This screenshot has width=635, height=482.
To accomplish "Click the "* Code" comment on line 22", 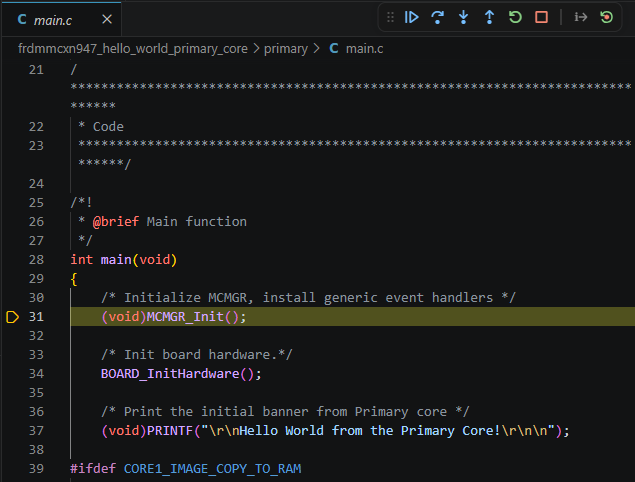I will 101,127.
